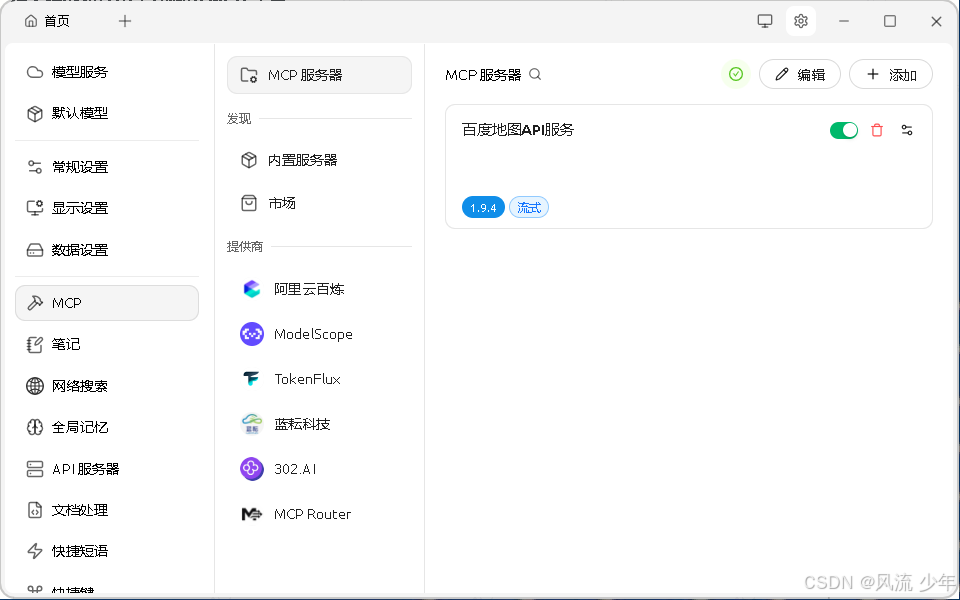Open the API服务器 settings page
The image size is (960, 600).
coord(85,468)
